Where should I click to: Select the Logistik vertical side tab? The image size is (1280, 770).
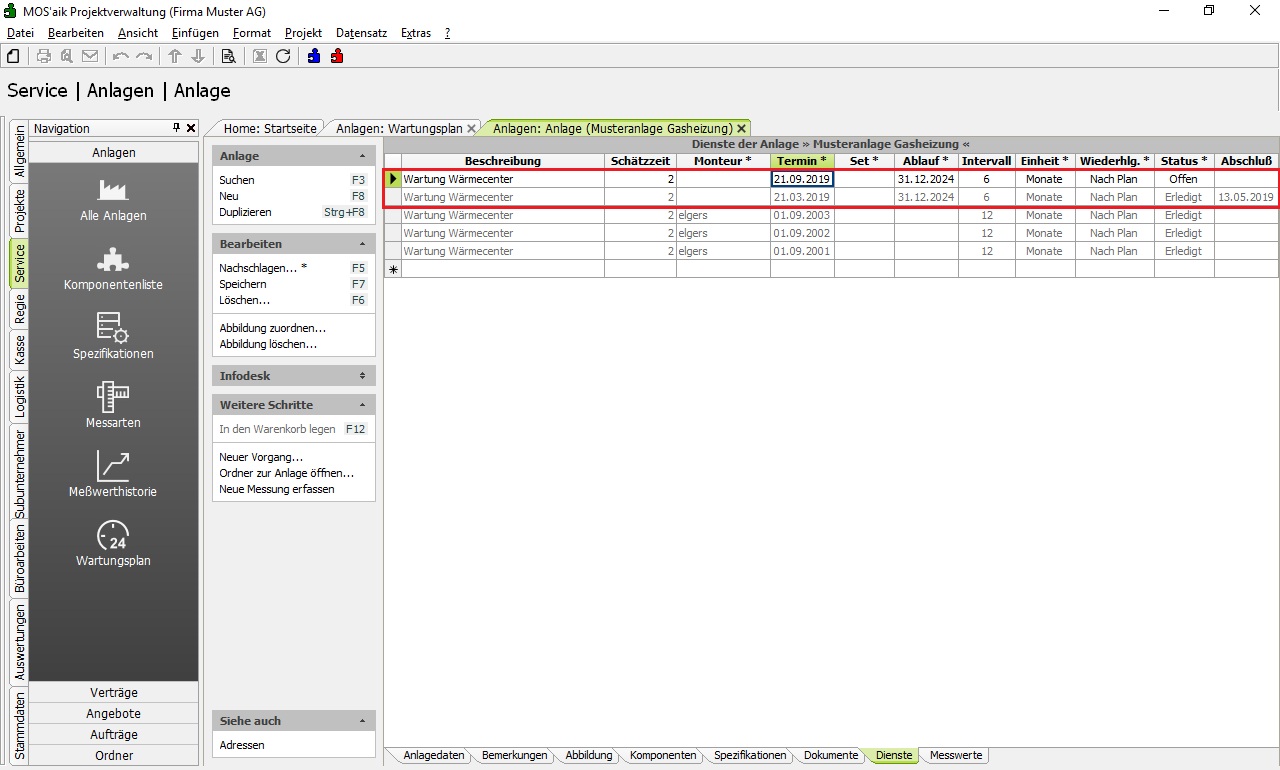coord(19,397)
